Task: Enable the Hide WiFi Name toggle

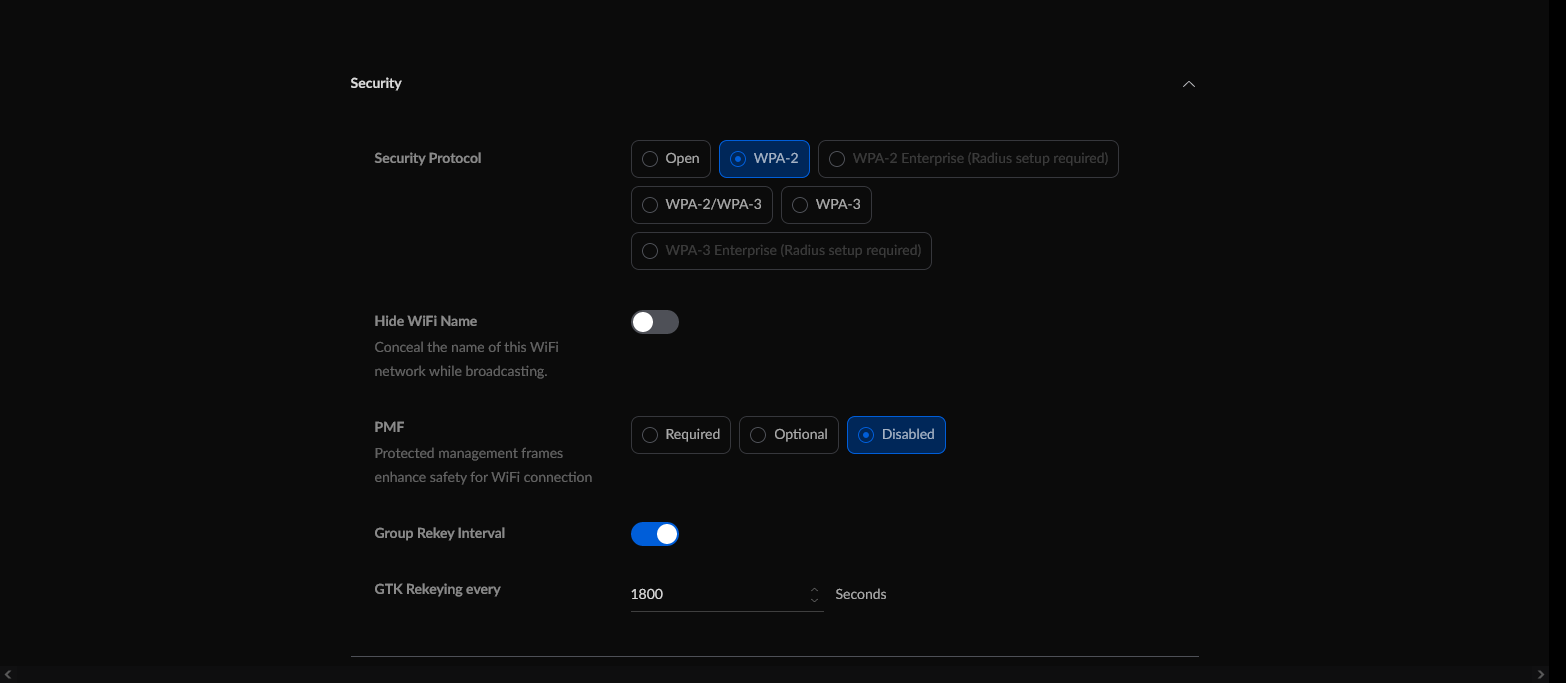Action: [655, 322]
